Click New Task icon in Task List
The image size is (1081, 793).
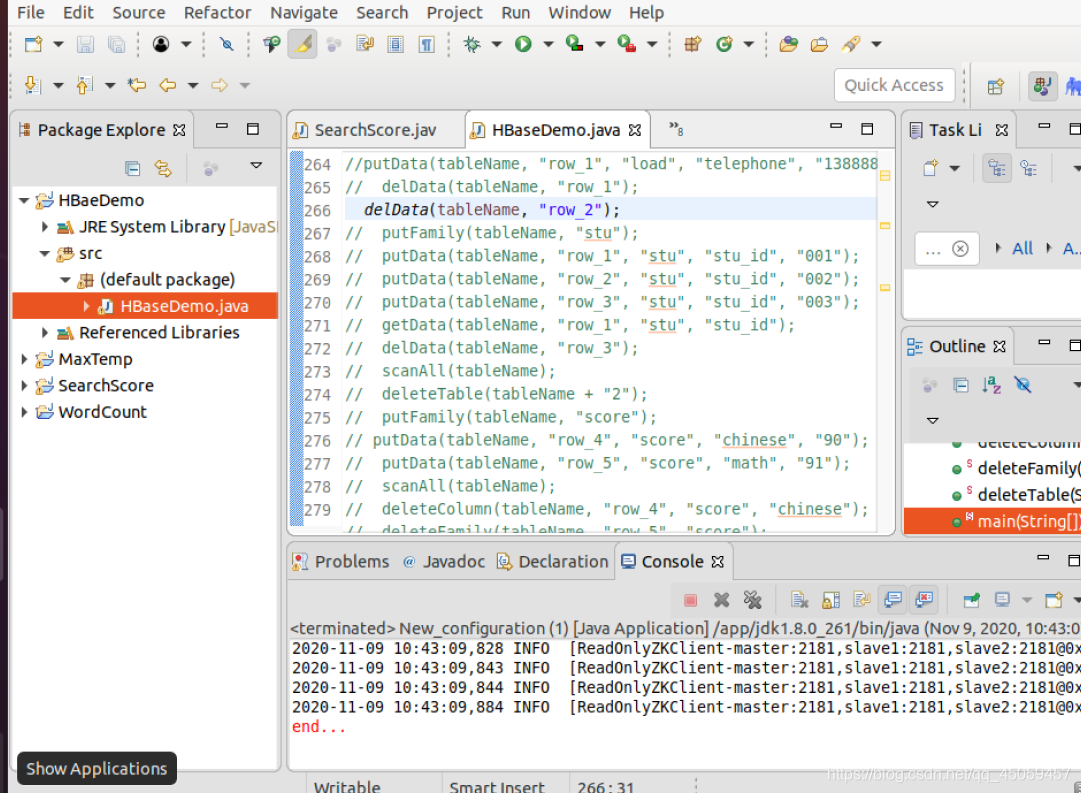(x=931, y=168)
